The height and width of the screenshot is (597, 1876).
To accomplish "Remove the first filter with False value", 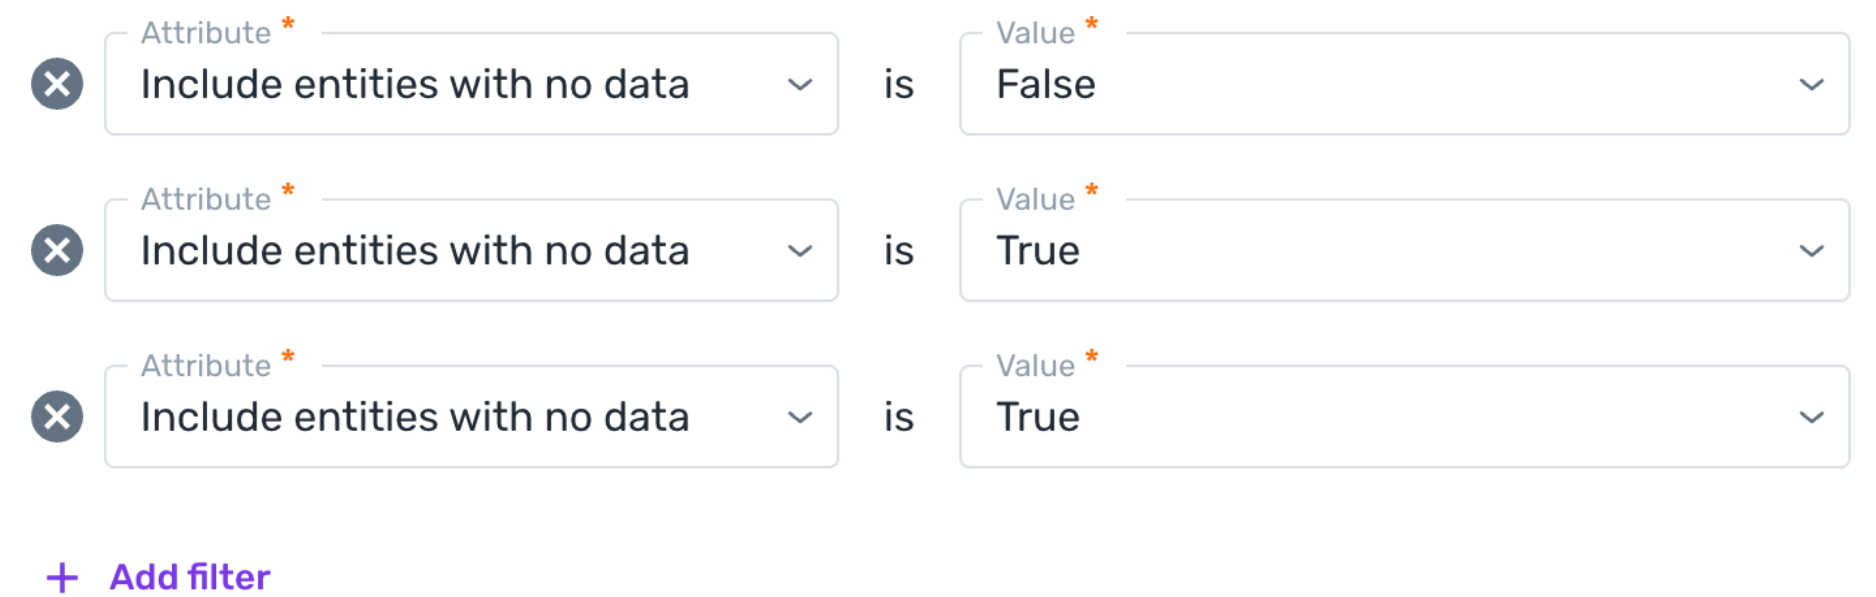I will (57, 84).
